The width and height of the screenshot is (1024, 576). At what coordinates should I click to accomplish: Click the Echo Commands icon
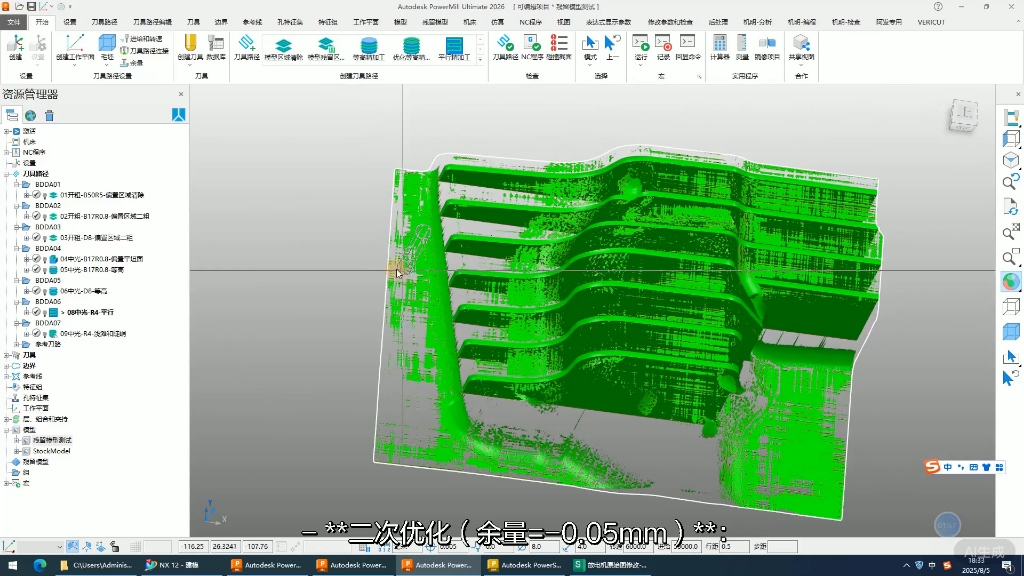(x=687, y=42)
